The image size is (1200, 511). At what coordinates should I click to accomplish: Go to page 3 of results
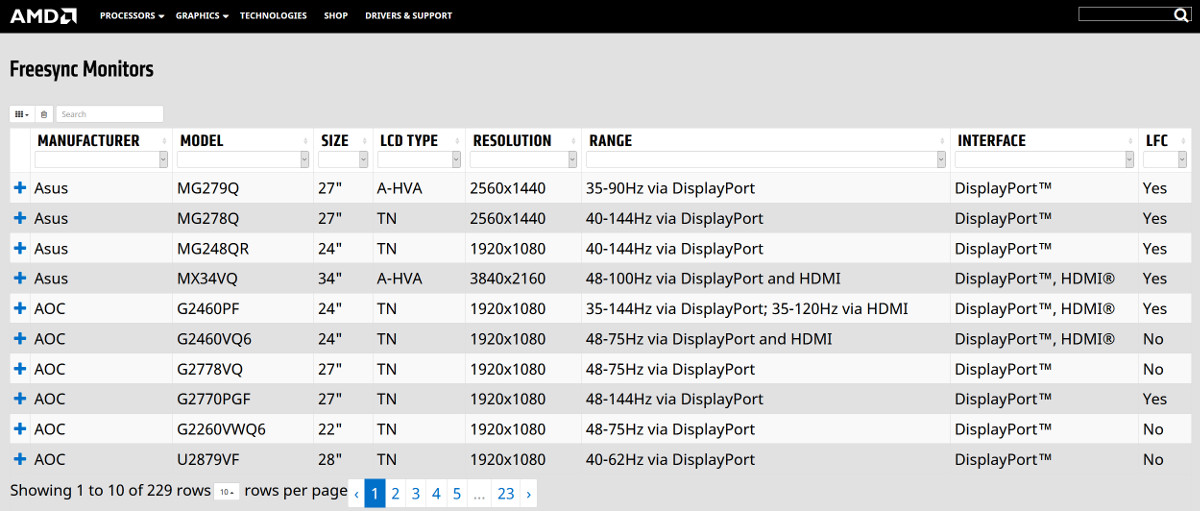[416, 493]
